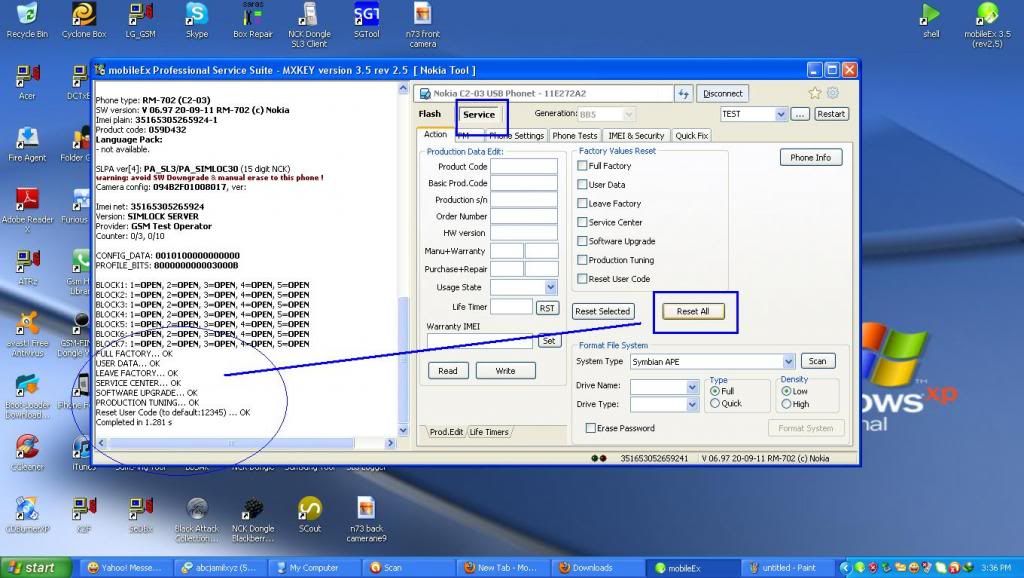Enable the Reset User Code checkbox
The height and width of the screenshot is (578, 1024).
pos(582,279)
